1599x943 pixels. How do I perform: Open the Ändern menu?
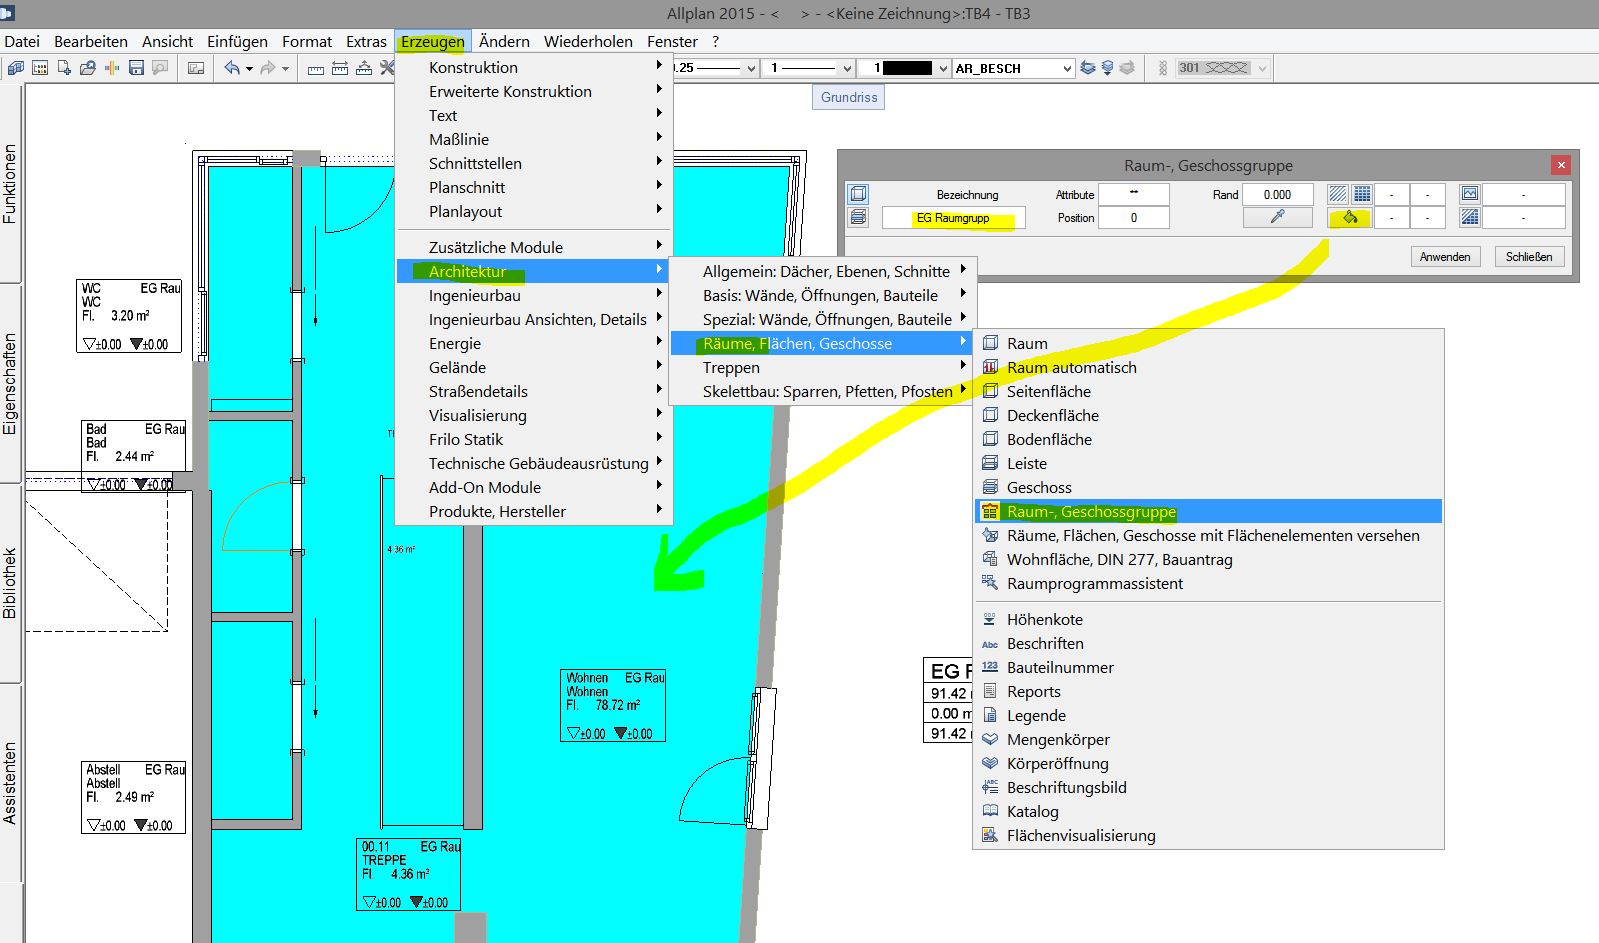pos(504,41)
